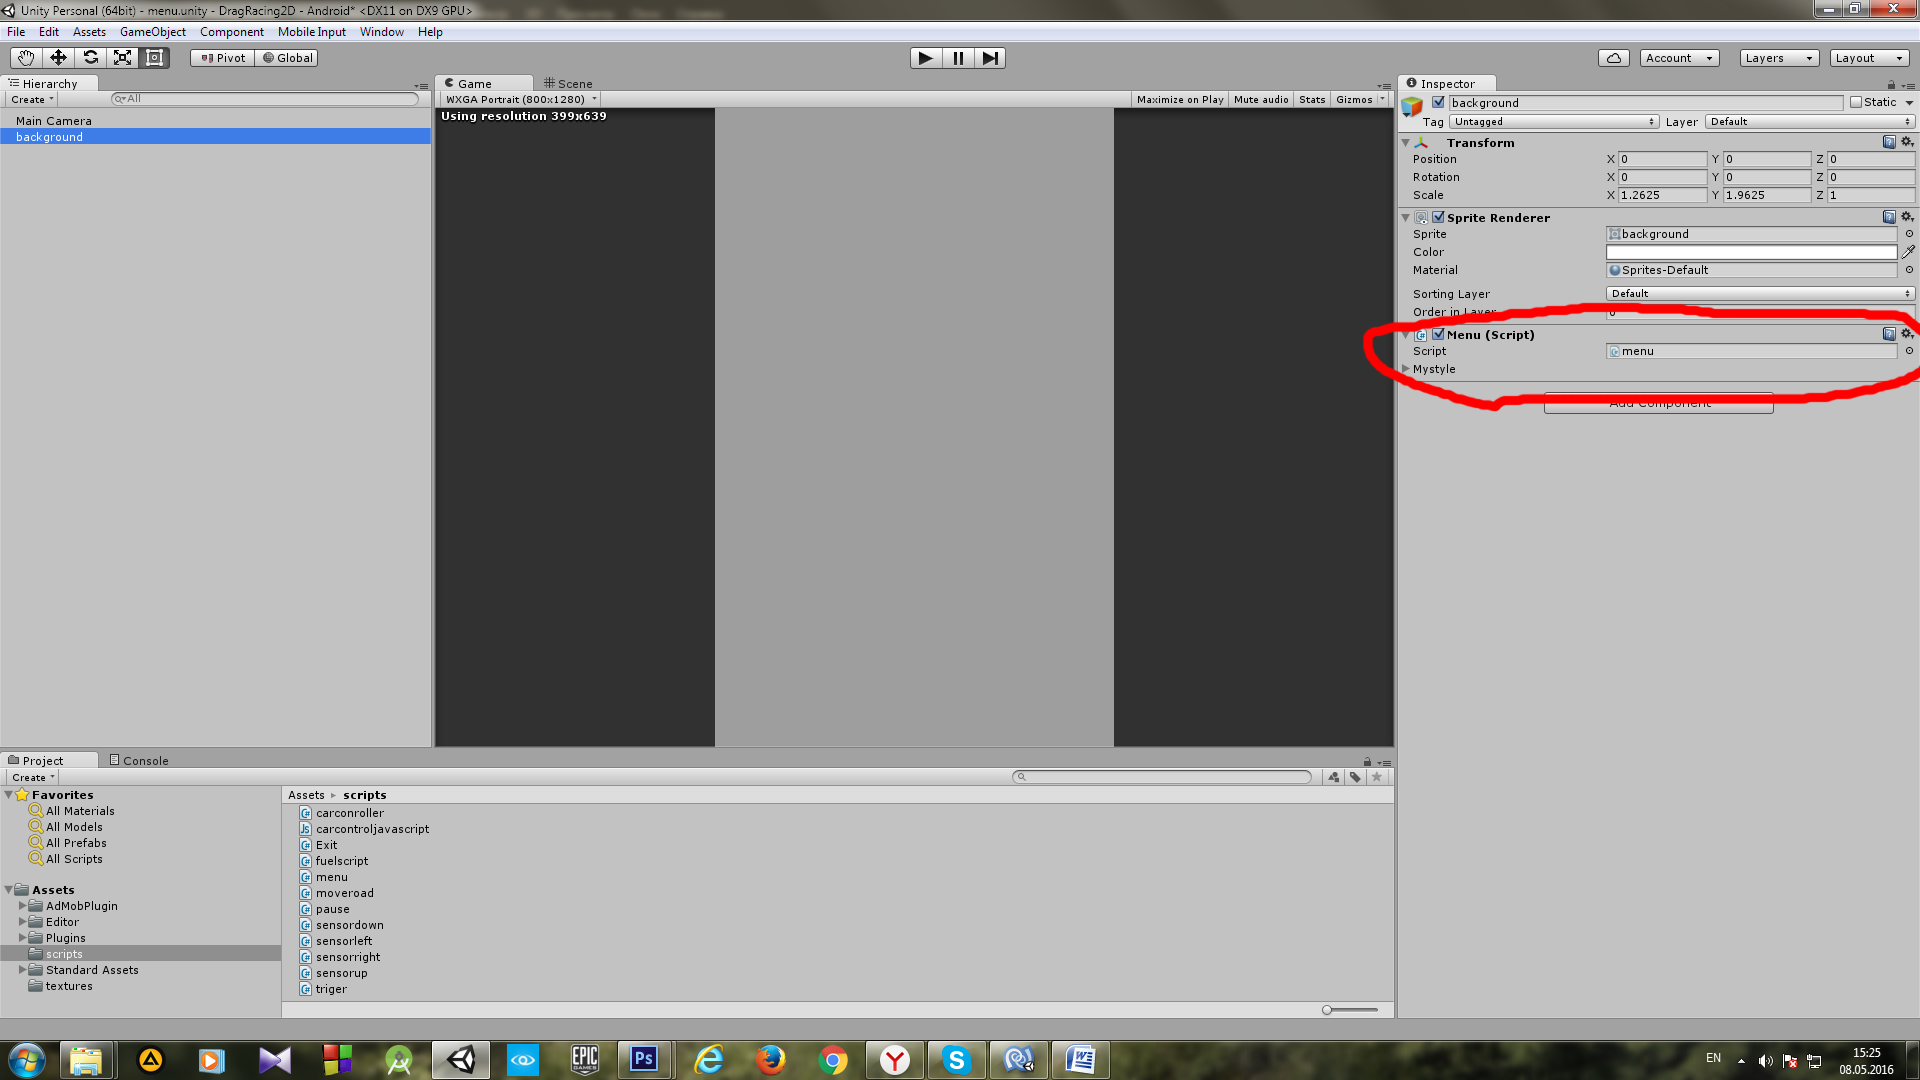Click the Sprite Renderer Color swatch
The image size is (1920, 1080).
point(1750,252)
